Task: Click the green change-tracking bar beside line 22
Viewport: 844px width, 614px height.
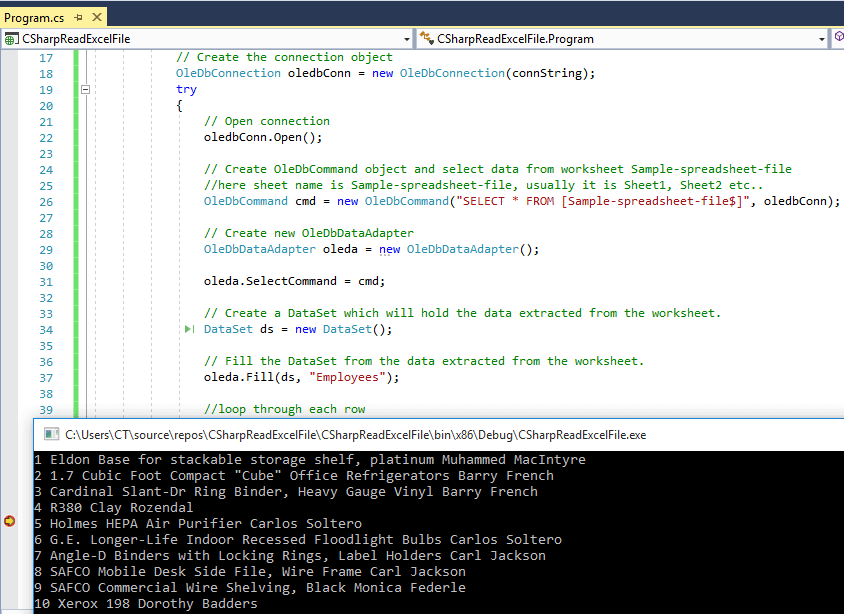Action: tap(77, 136)
